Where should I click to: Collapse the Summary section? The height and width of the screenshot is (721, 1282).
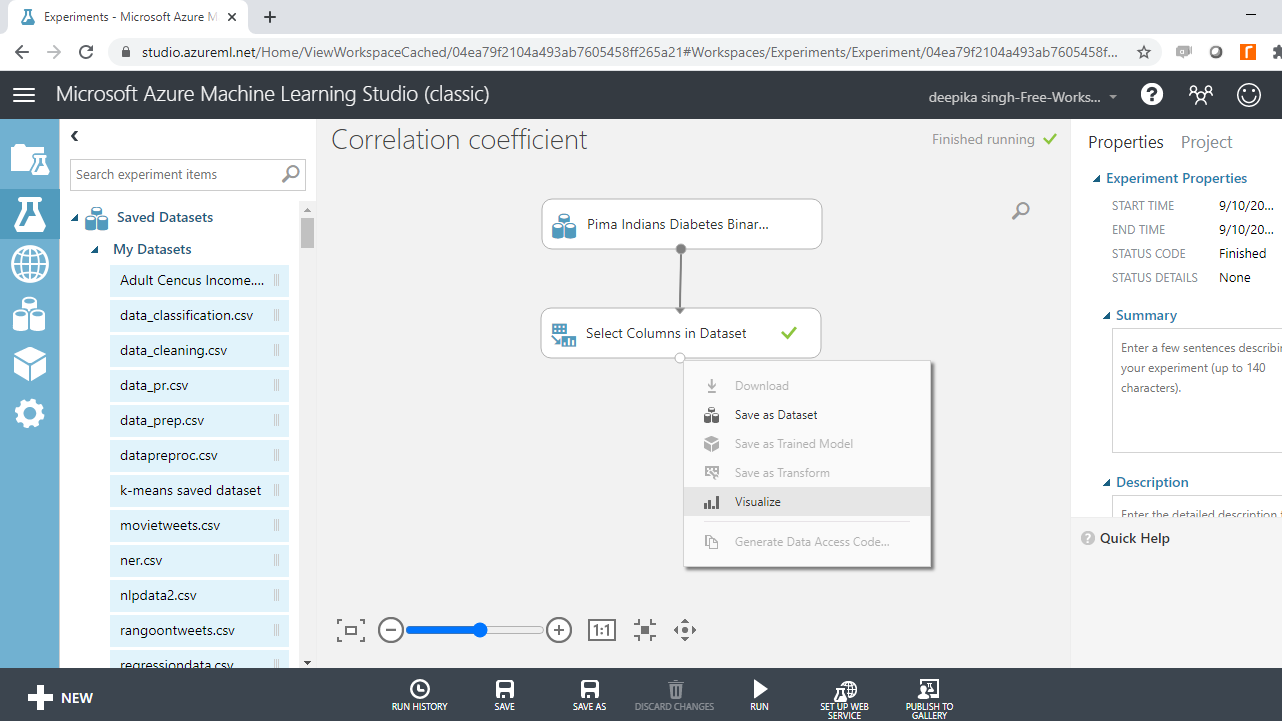point(1107,316)
